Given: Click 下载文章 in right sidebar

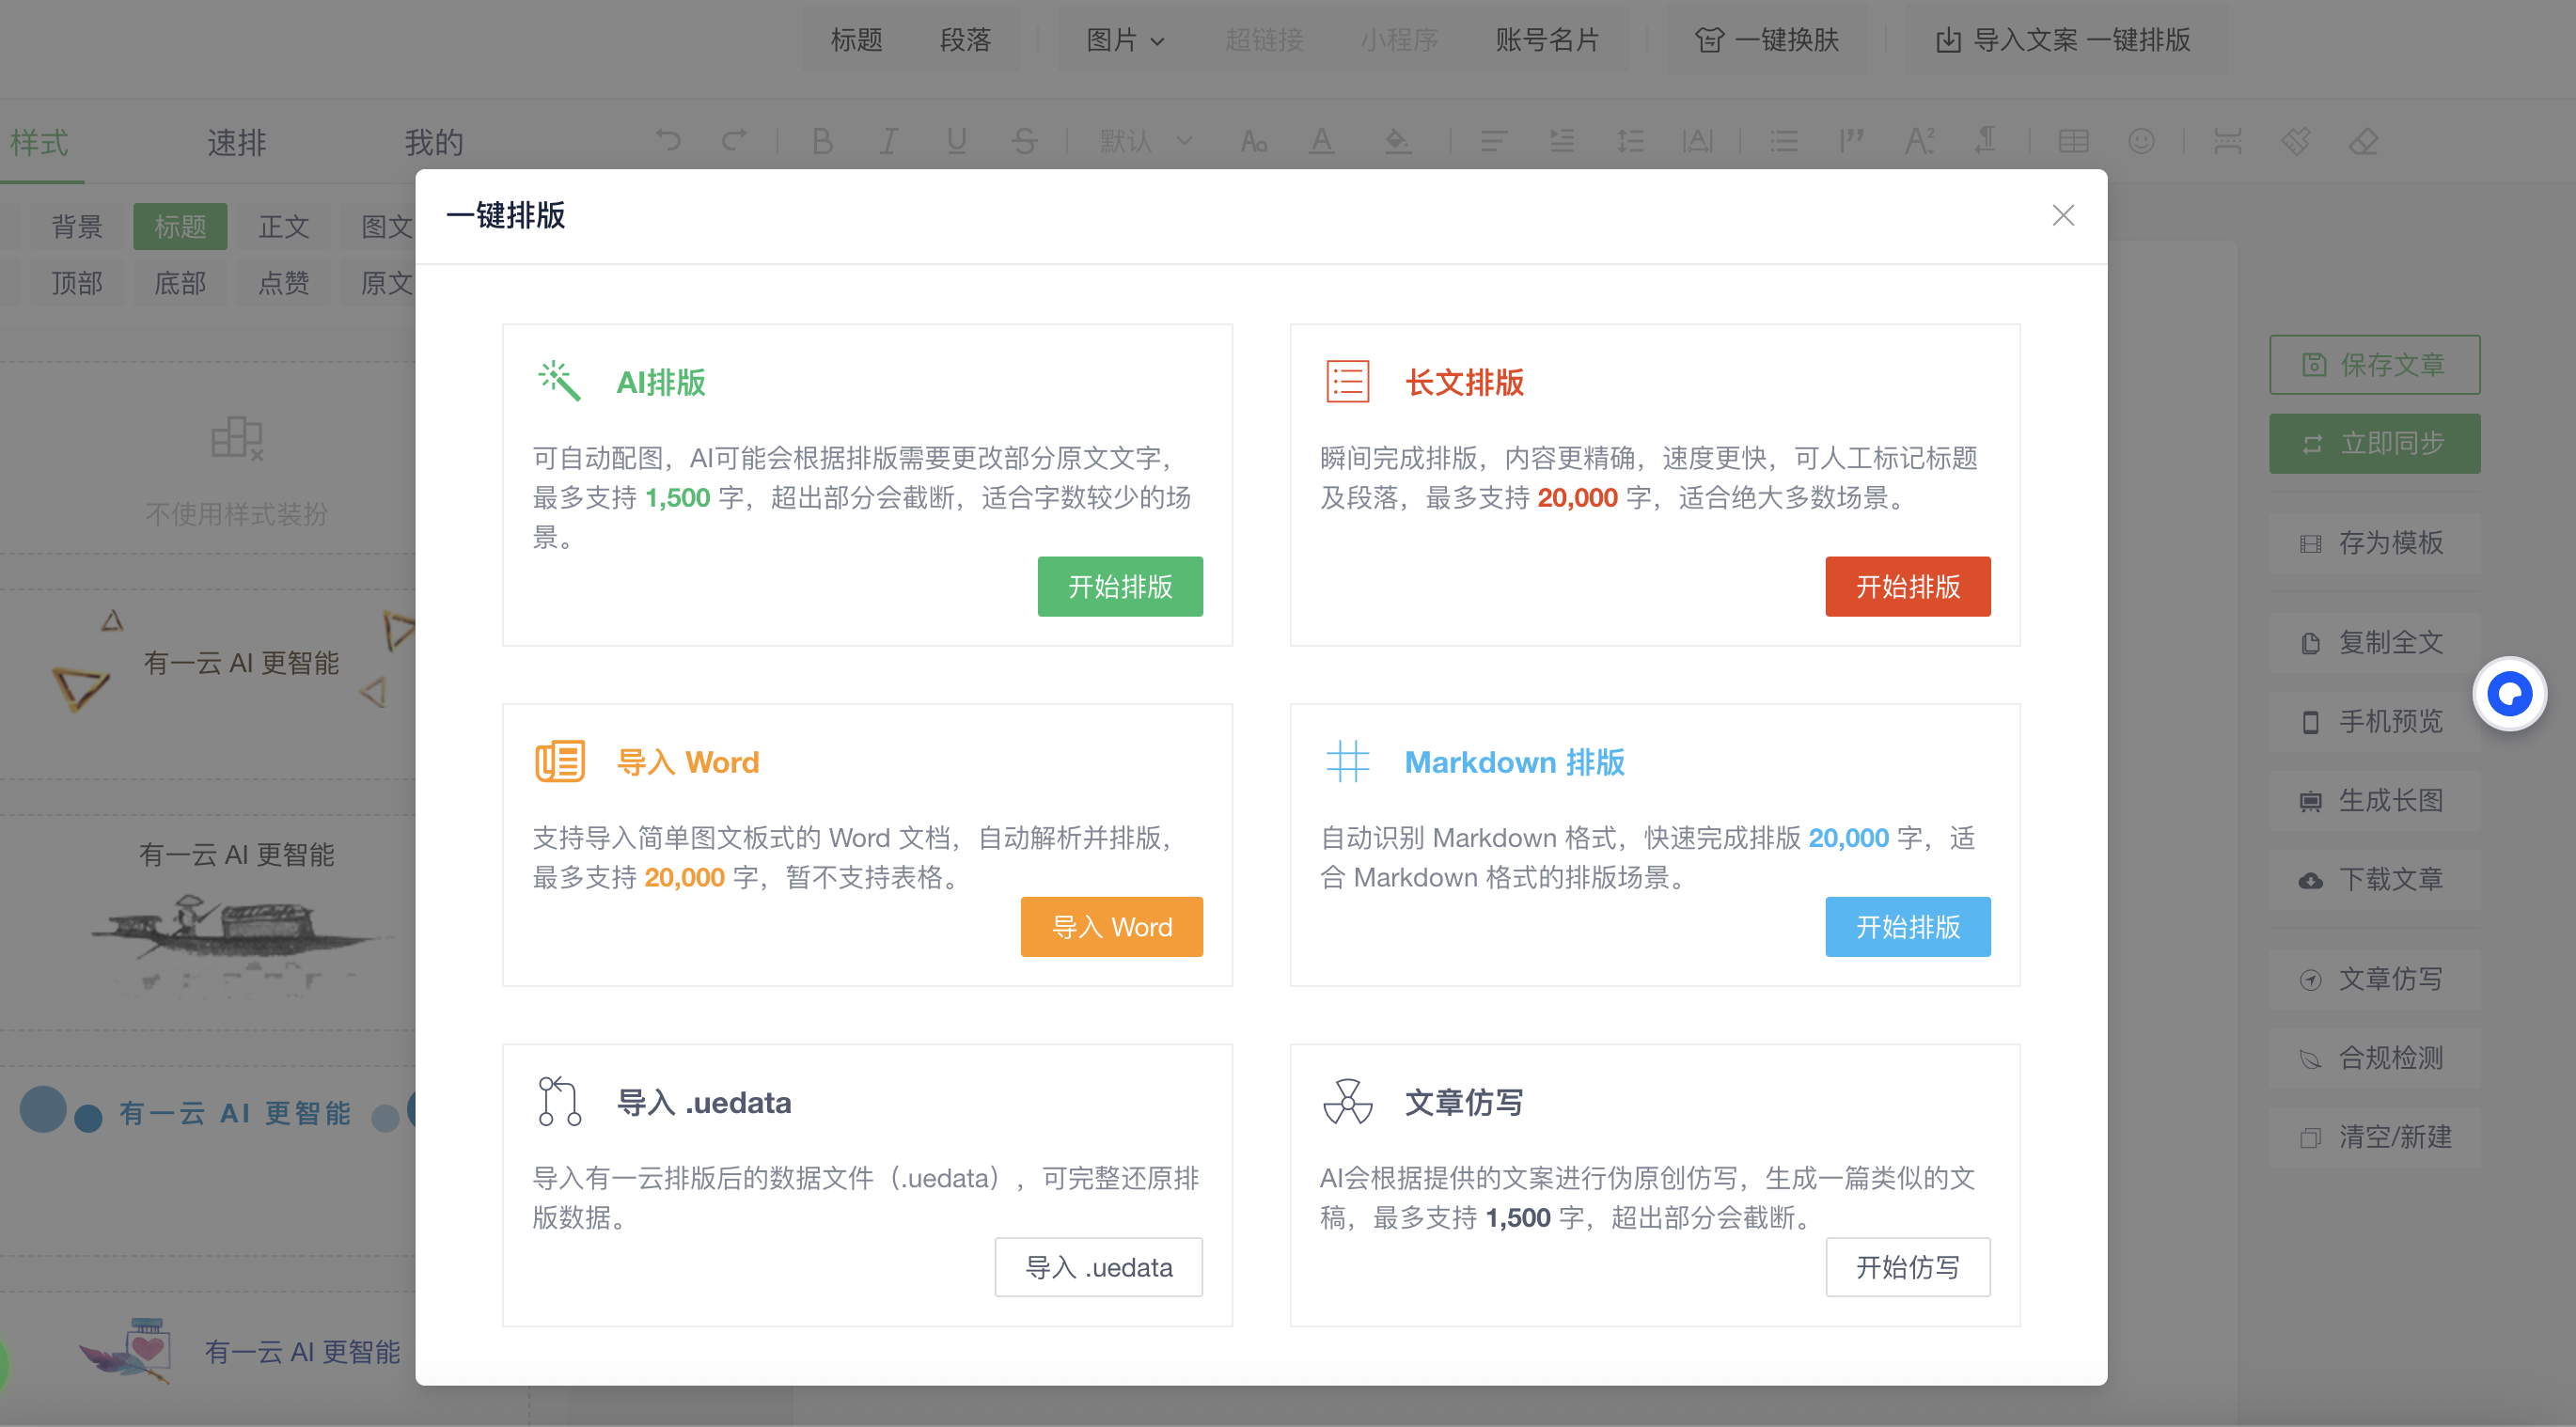Looking at the screenshot, I should (2374, 879).
